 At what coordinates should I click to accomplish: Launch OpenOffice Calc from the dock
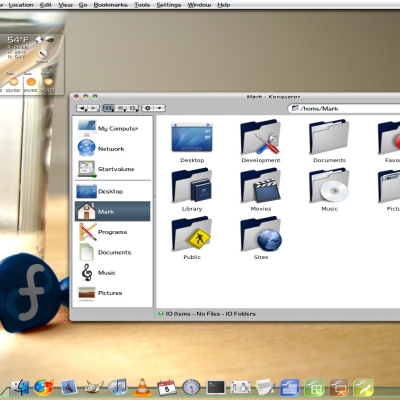[314, 387]
